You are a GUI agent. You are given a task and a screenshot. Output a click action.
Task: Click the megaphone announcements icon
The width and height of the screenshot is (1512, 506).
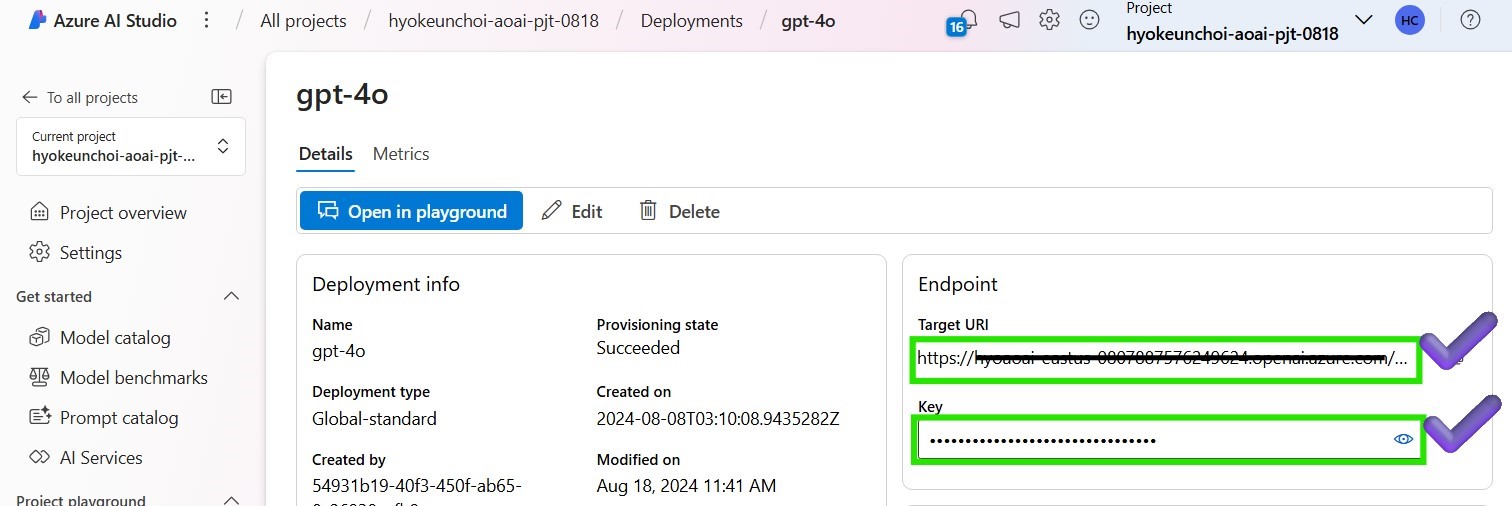[x=1010, y=20]
